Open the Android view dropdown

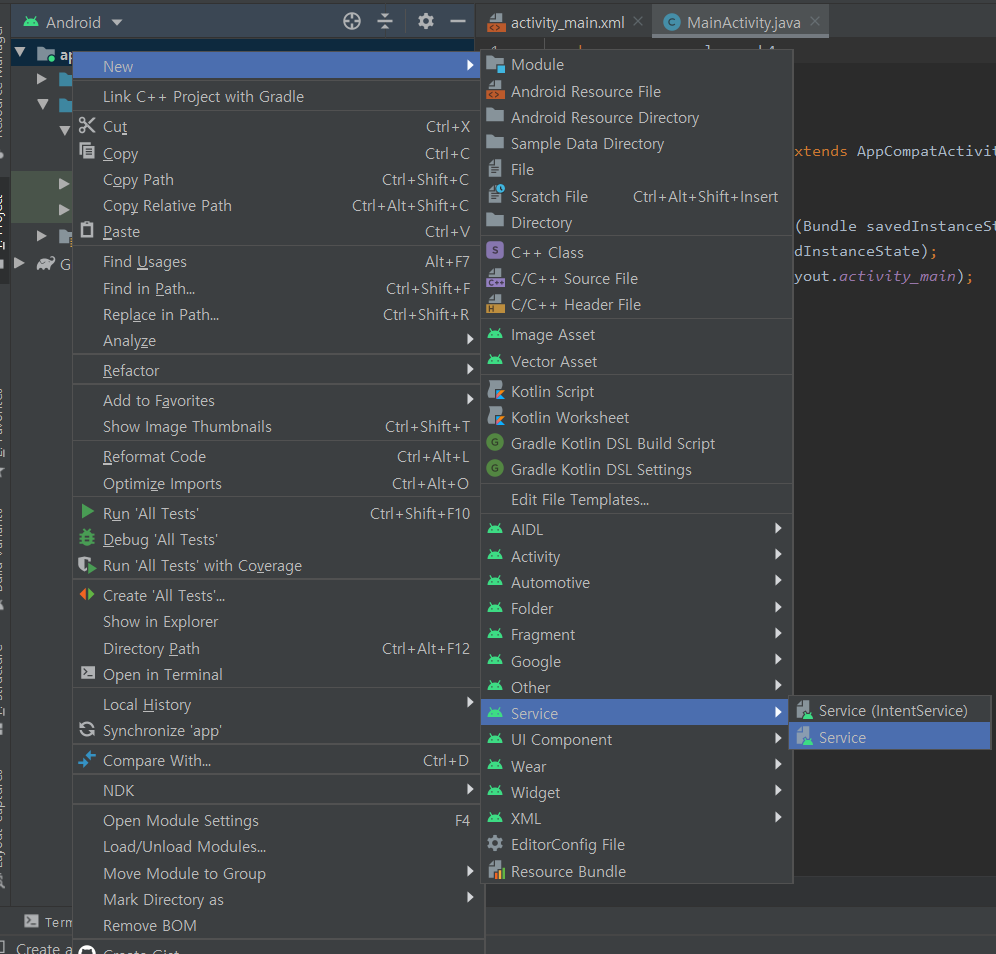point(116,22)
